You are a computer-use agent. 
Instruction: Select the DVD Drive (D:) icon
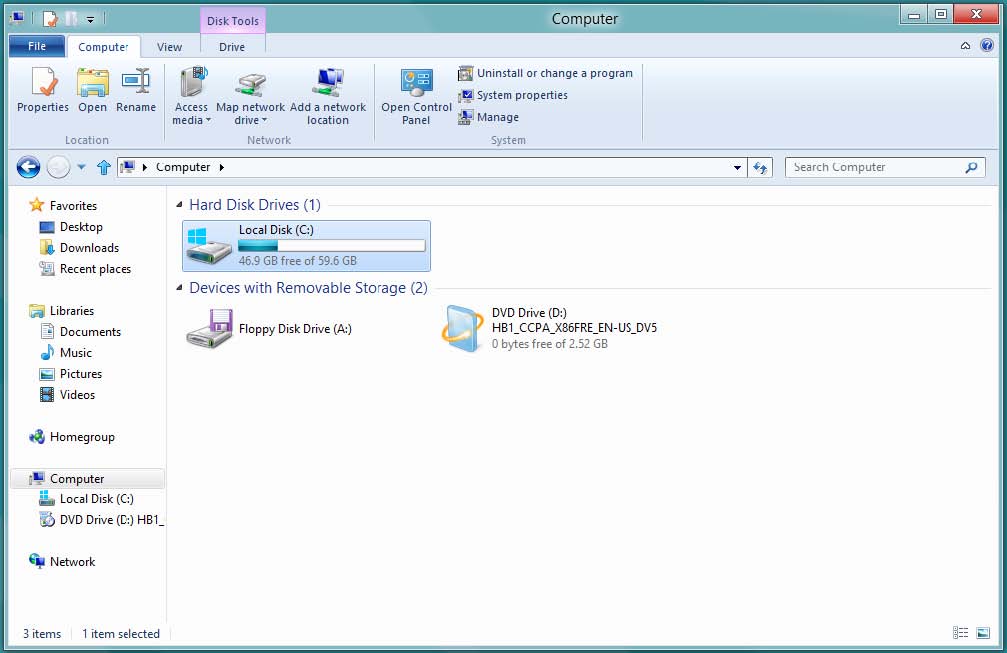tap(463, 328)
